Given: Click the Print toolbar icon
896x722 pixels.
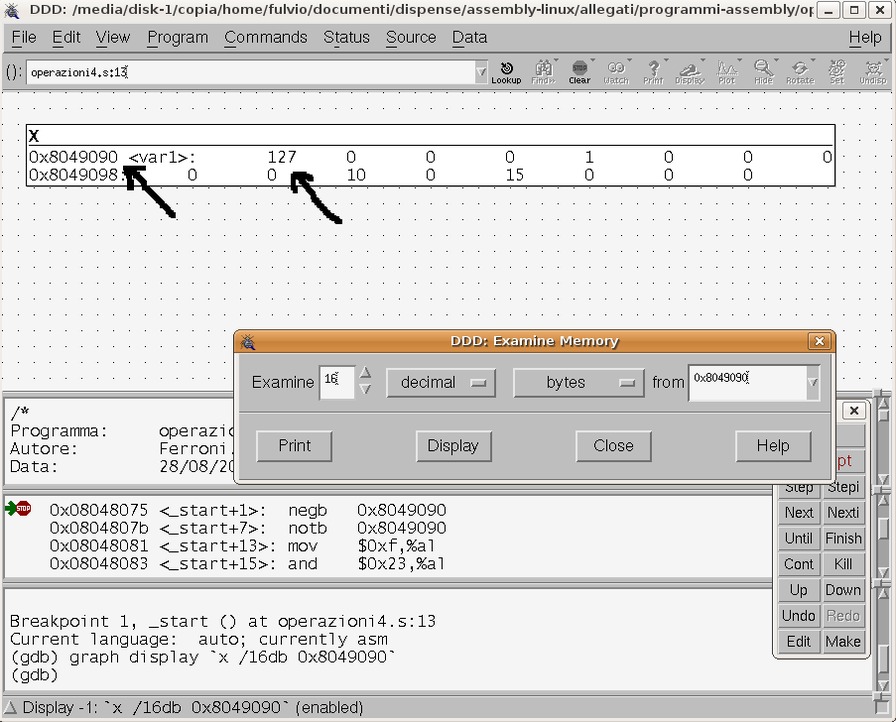Looking at the screenshot, I should pyautogui.click(x=653, y=73).
